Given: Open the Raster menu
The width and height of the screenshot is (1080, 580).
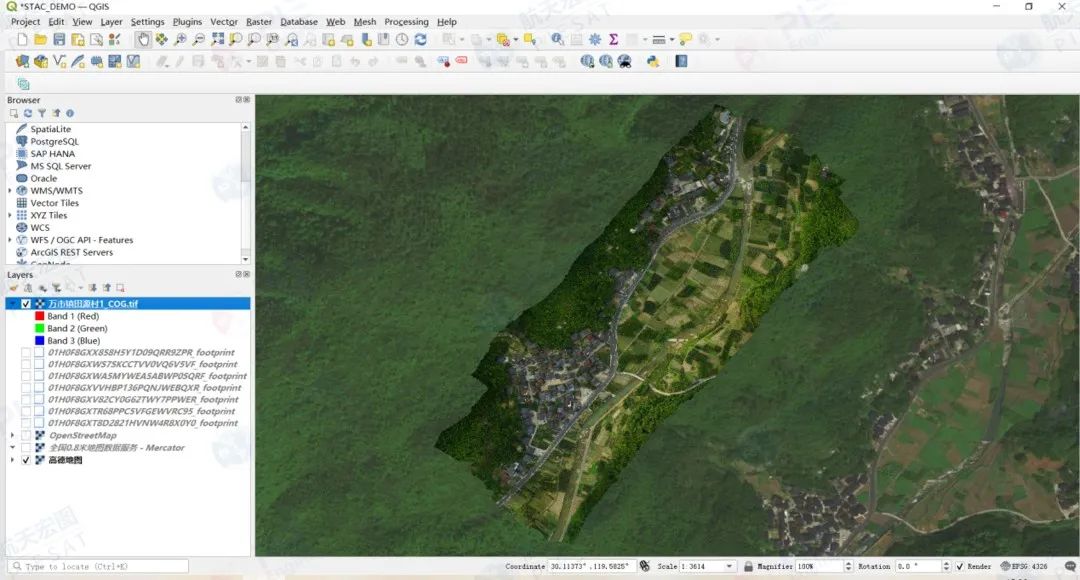Looking at the screenshot, I should [x=259, y=22].
